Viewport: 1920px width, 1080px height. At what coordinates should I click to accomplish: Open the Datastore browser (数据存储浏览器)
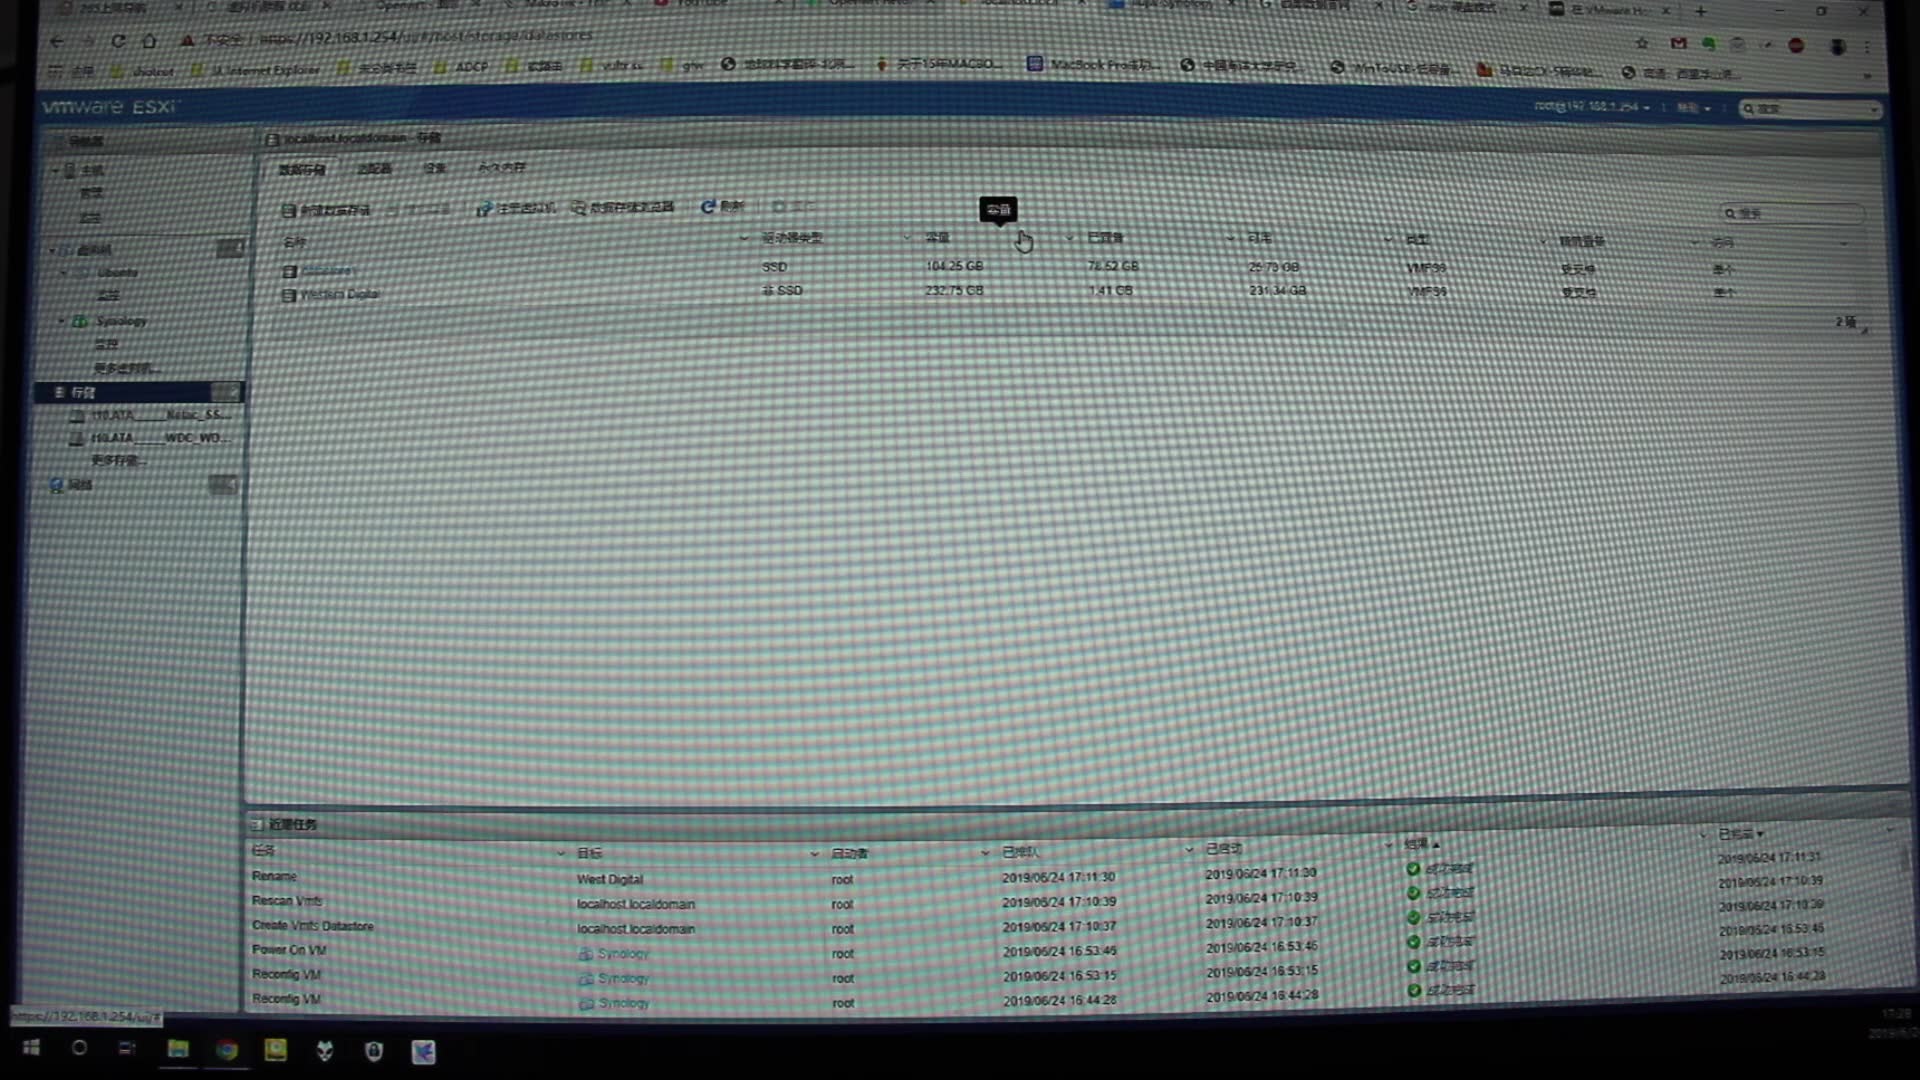[578, 208]
